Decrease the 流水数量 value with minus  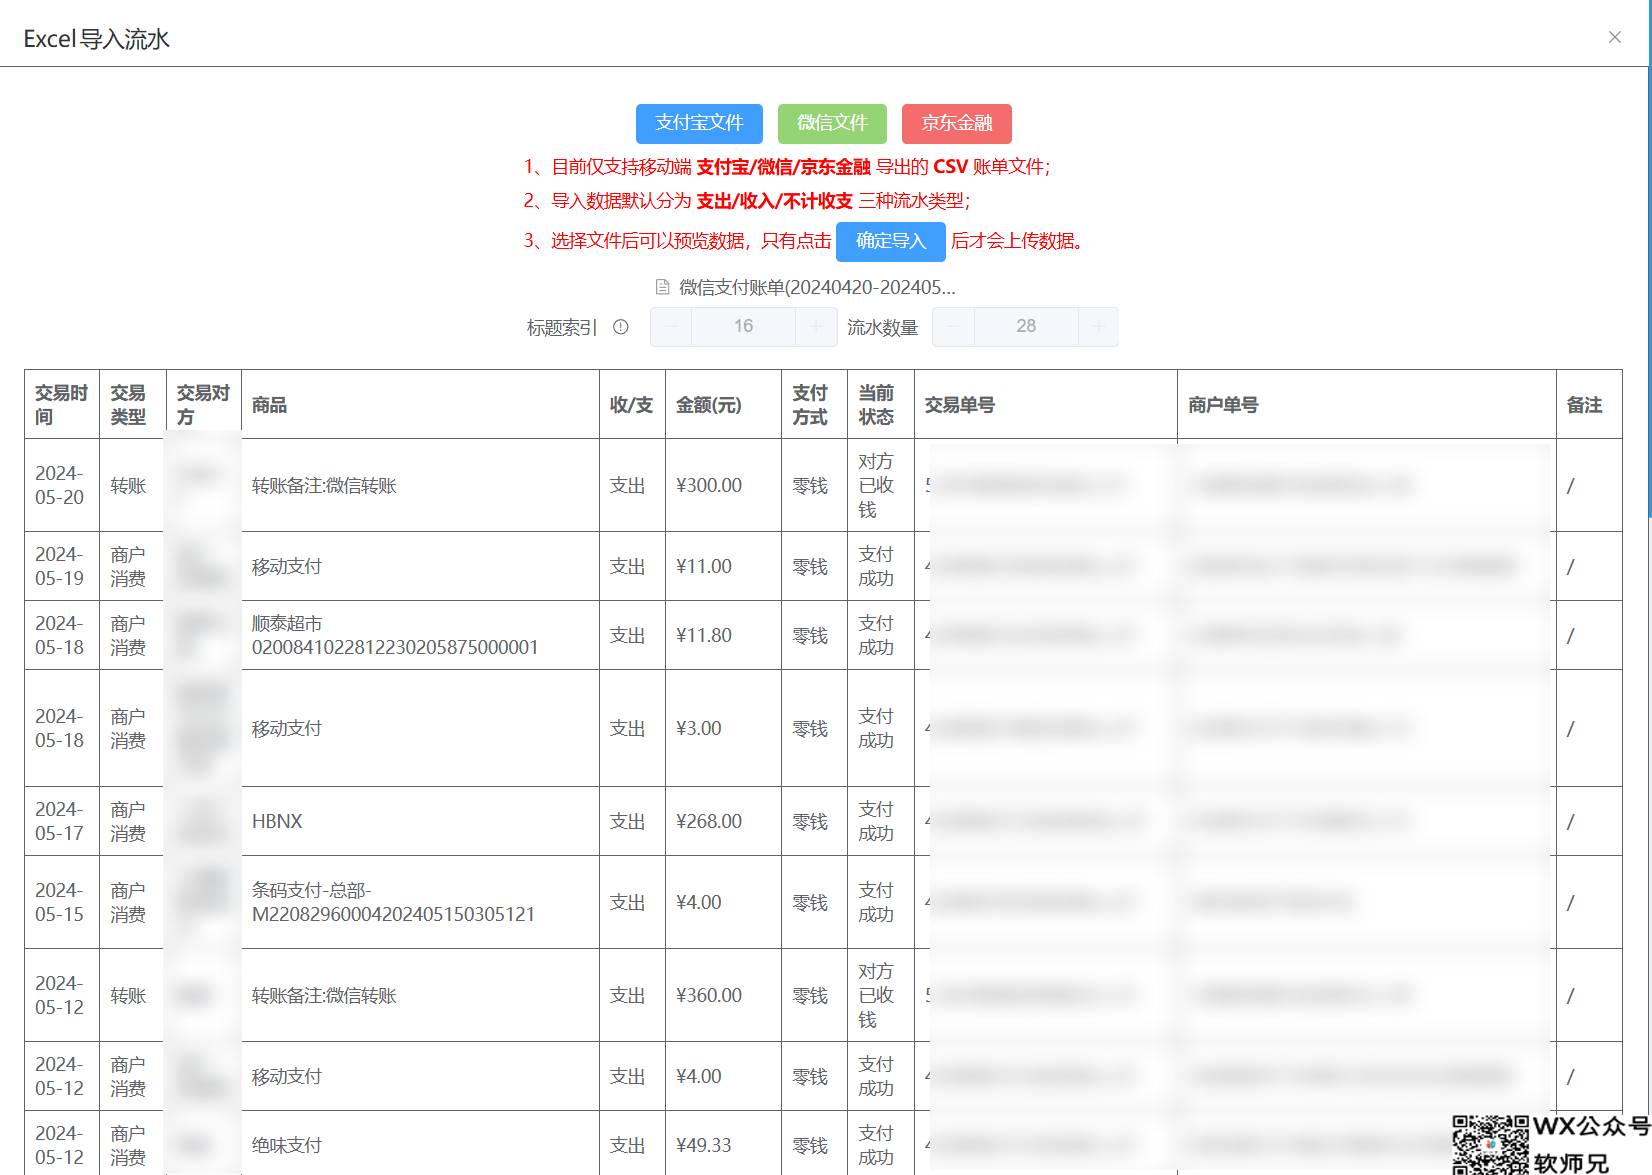954,326
